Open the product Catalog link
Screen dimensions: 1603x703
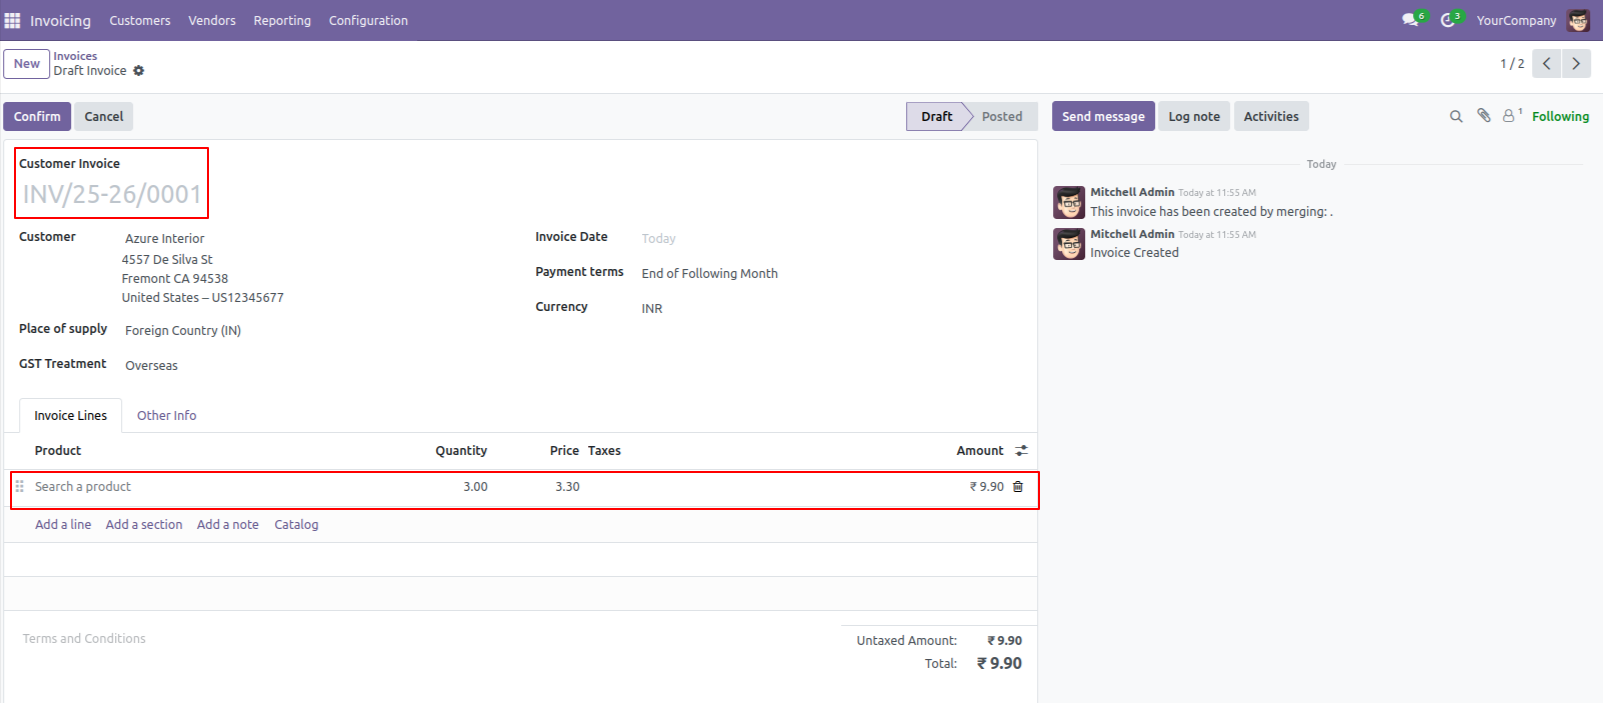tap(296, 524)
